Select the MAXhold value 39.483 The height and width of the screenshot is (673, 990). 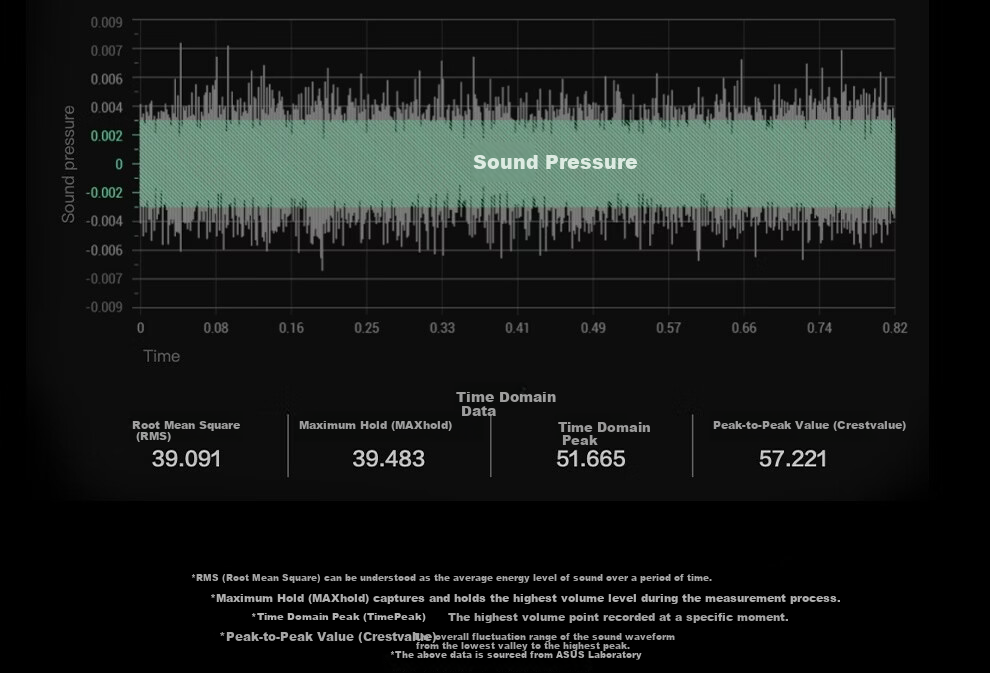click(388, 459)
